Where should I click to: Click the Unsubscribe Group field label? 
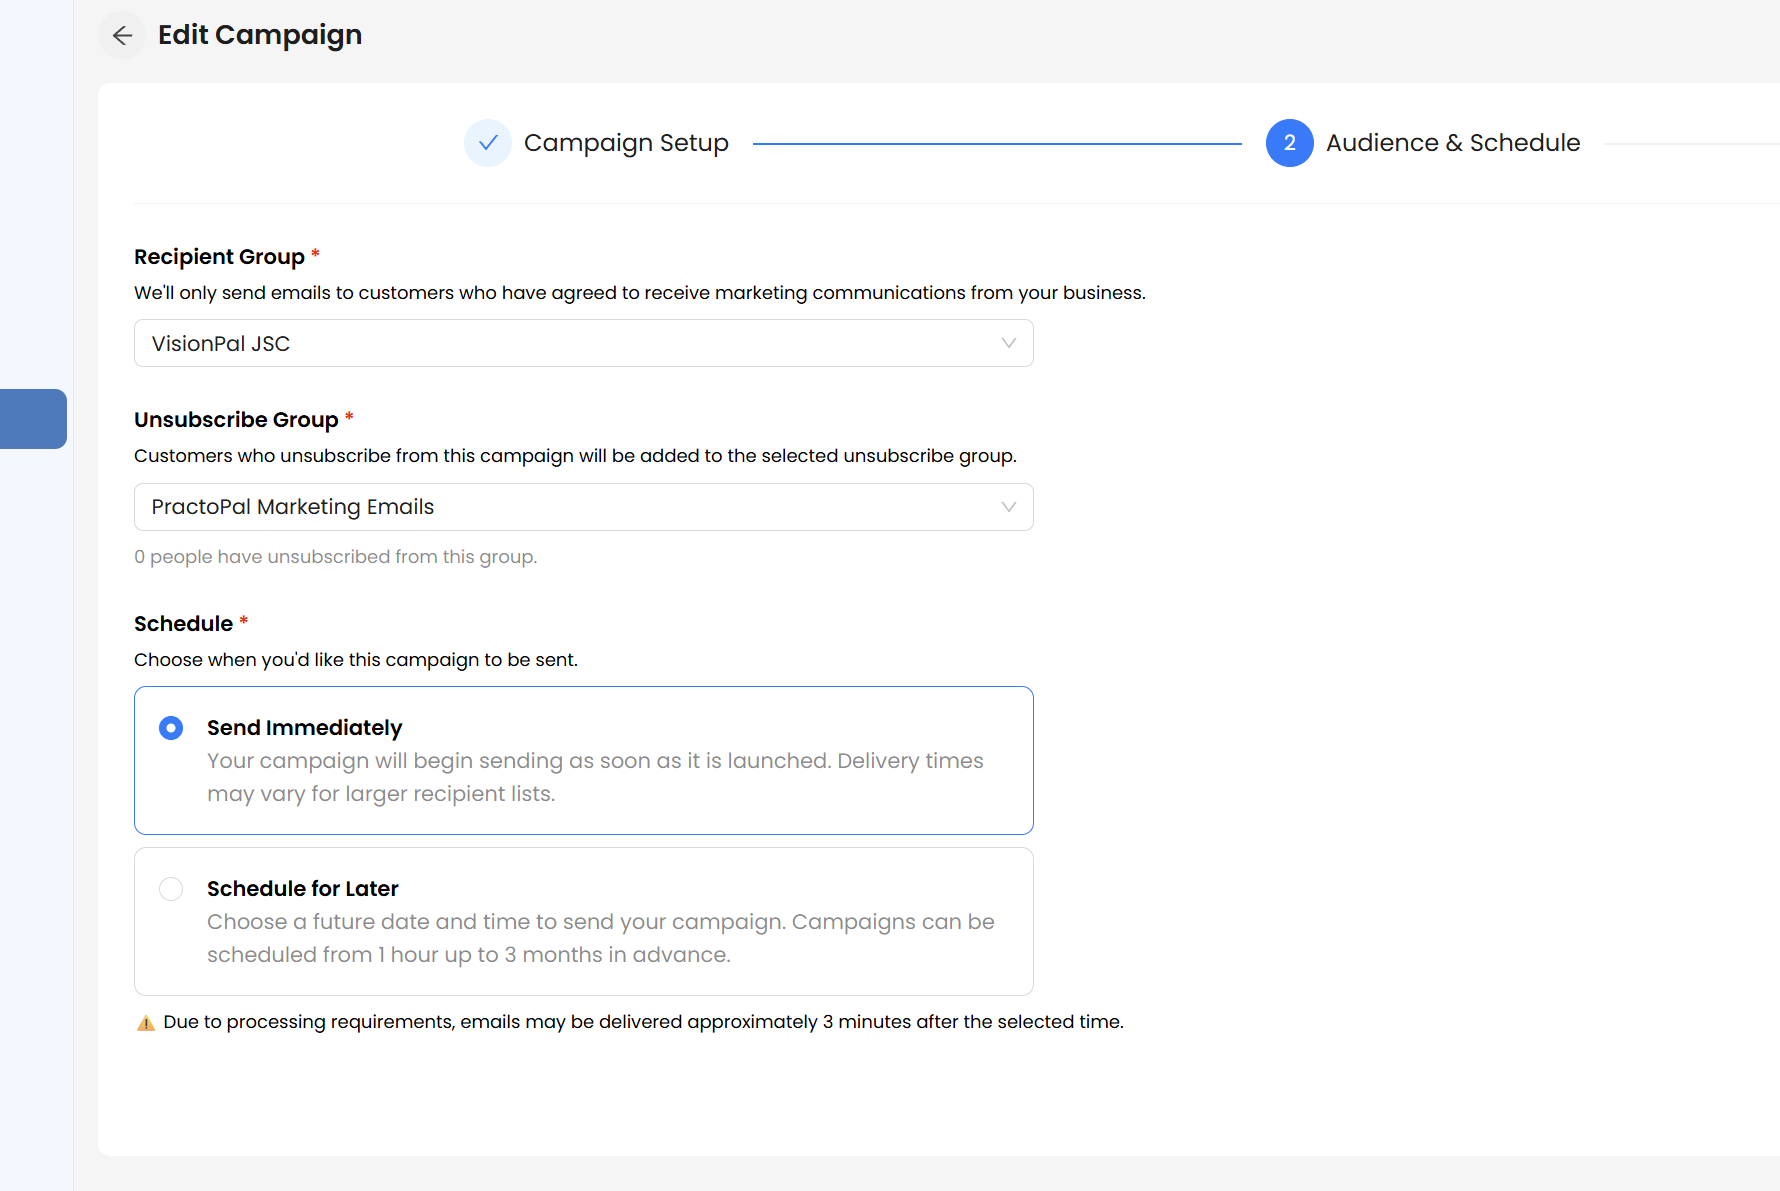[236, 420]
